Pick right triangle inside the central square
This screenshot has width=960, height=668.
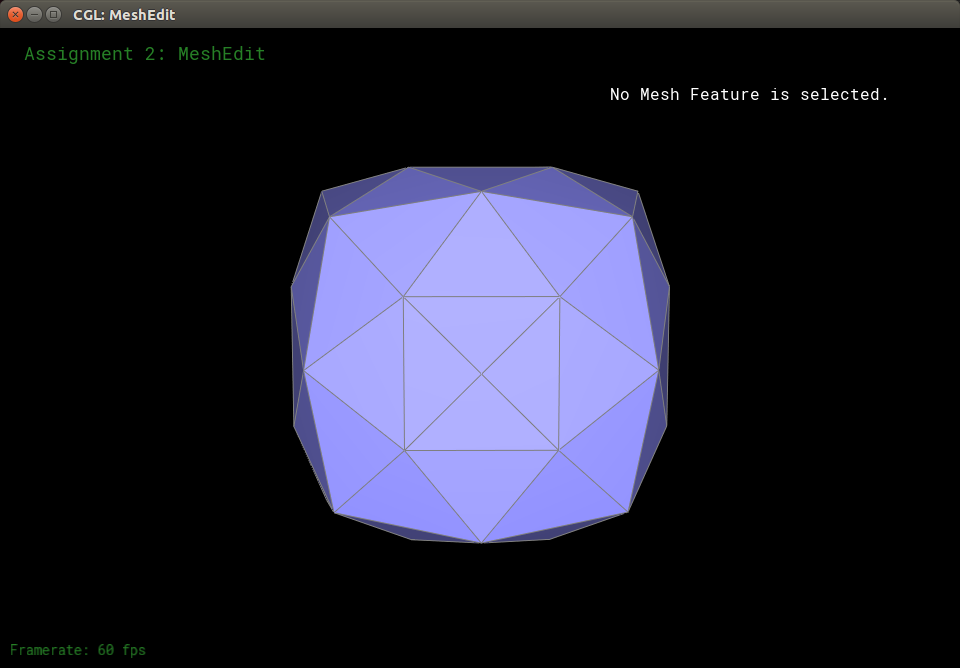click(x=534, y=373)
